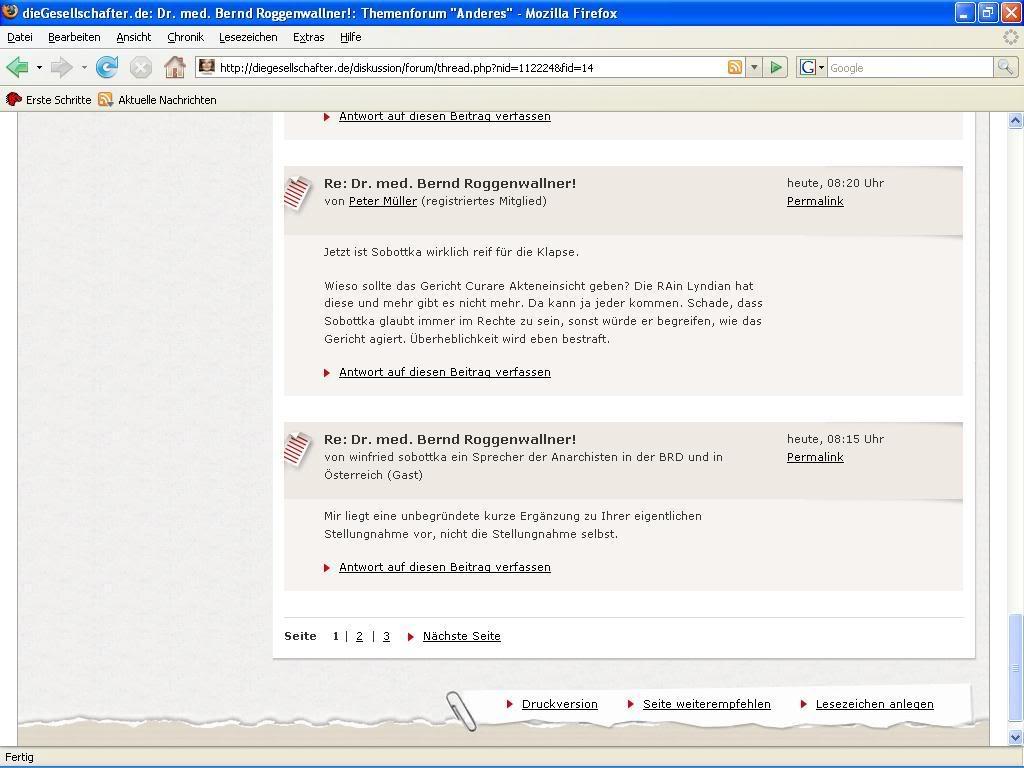The width and height of the screenshot is (1024, 768).
Task: Expand the address bar URL history dropdown
Action: [x=754, y=68]
